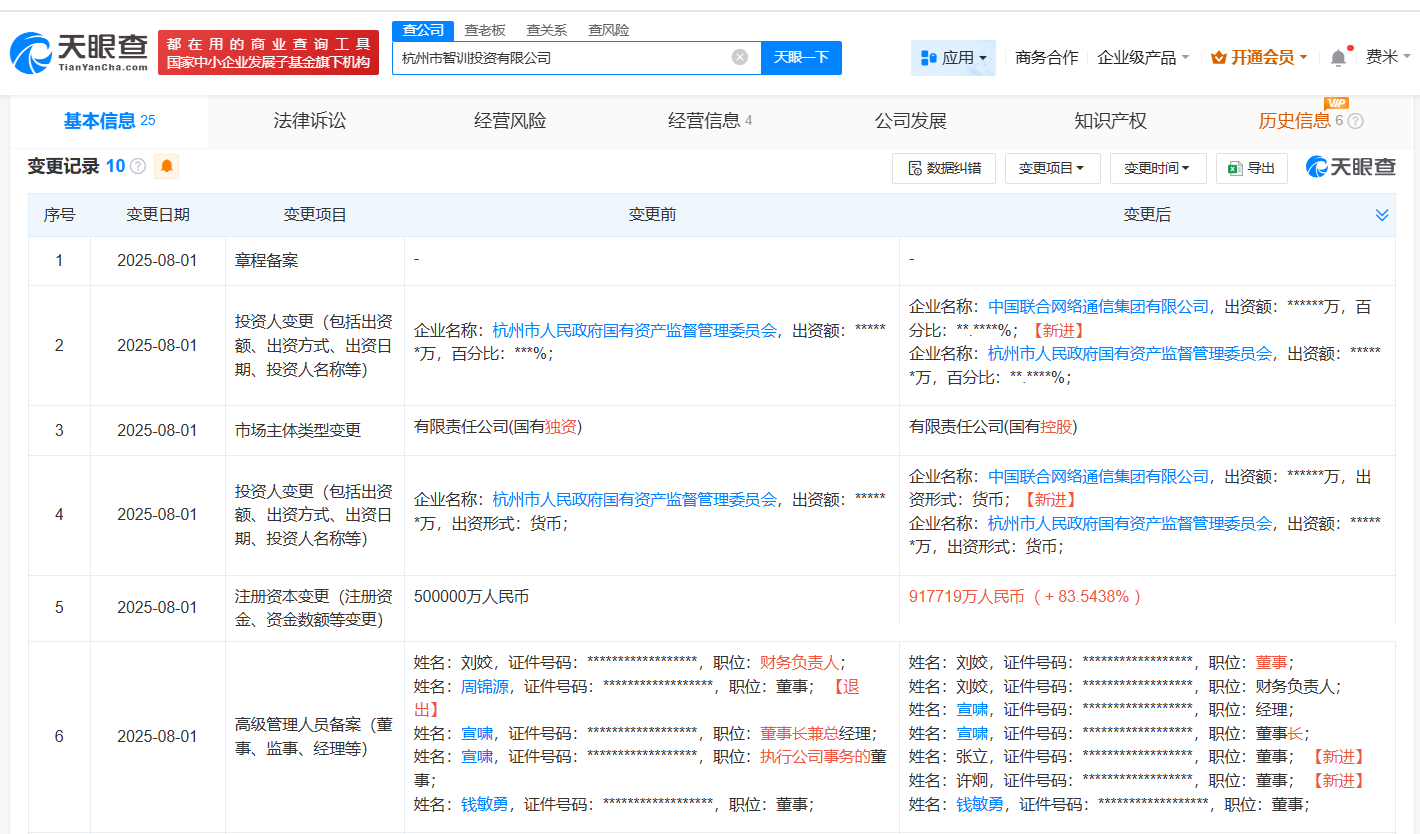The image size is (1420, 834).
Task: Open the 经营风险 tab
Action: [510, 121]
